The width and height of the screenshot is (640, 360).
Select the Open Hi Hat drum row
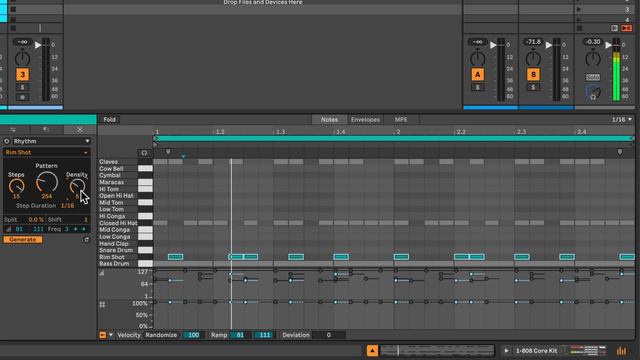[x=125, y=196]
